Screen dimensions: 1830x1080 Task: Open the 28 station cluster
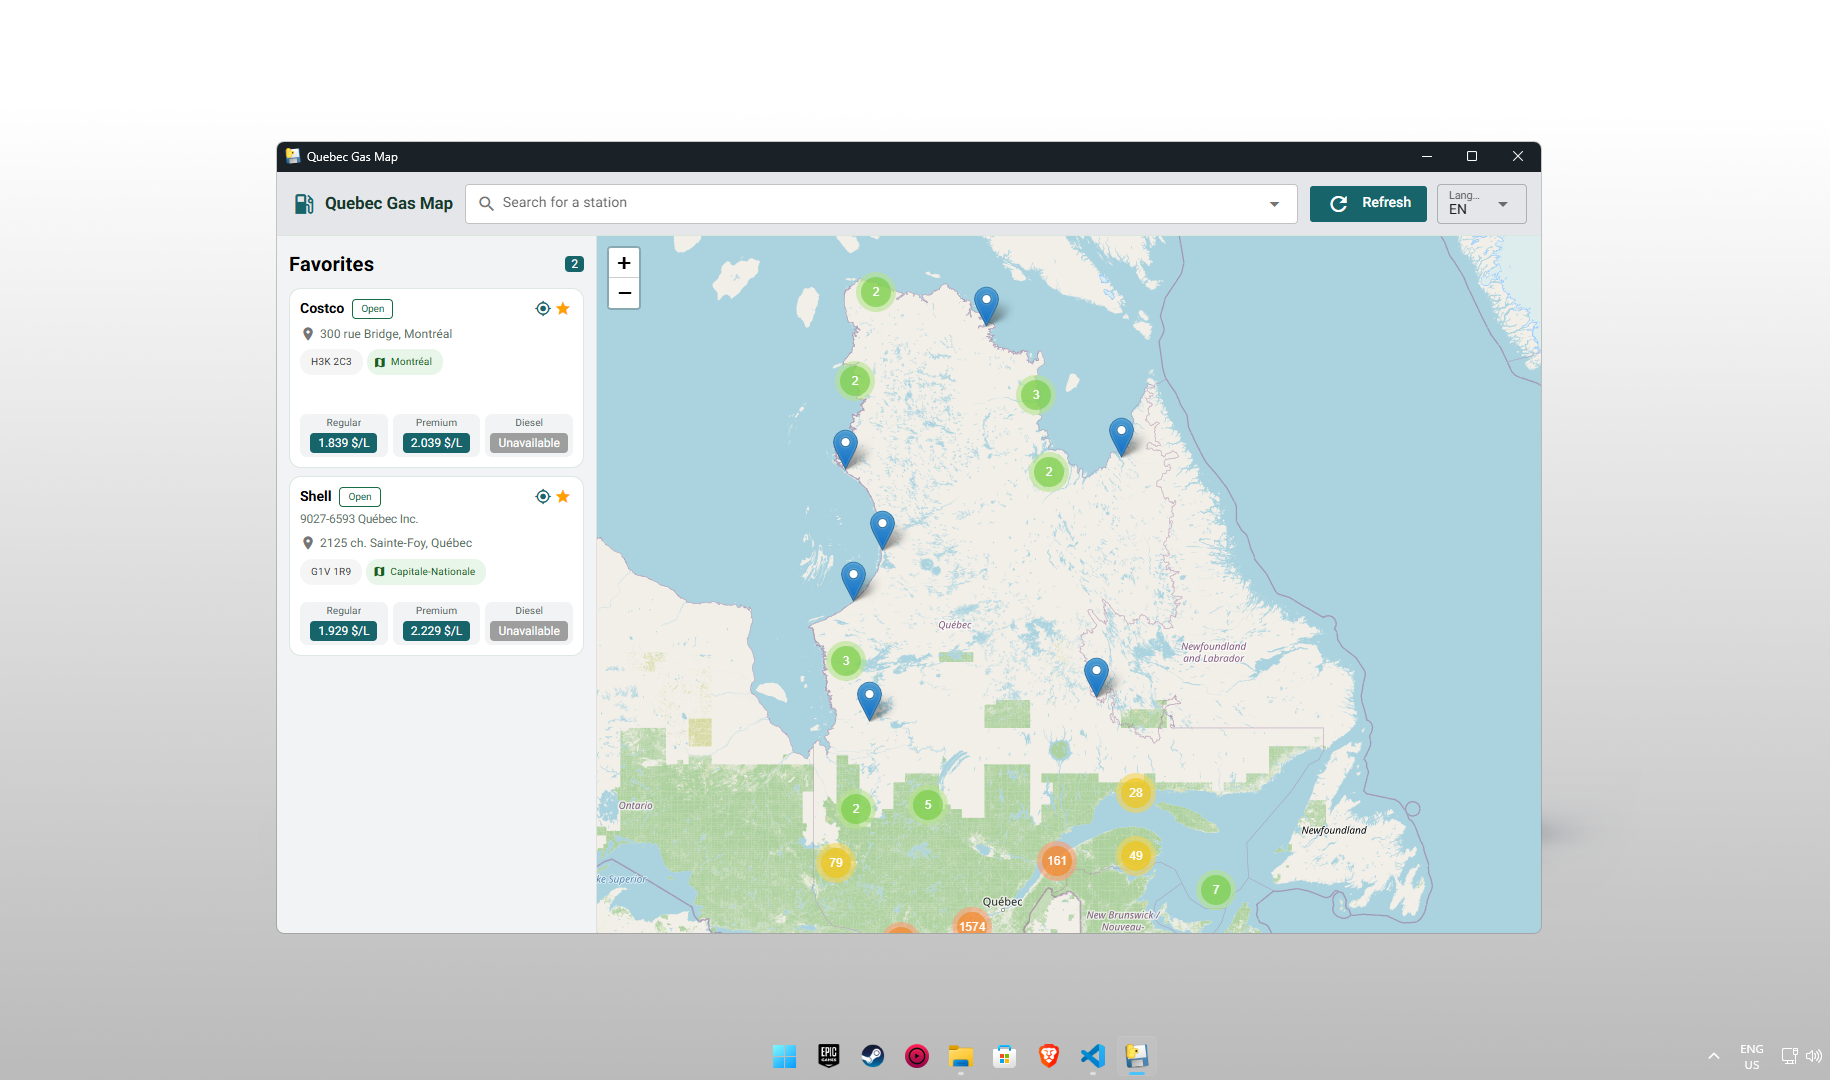[1136, 793]
